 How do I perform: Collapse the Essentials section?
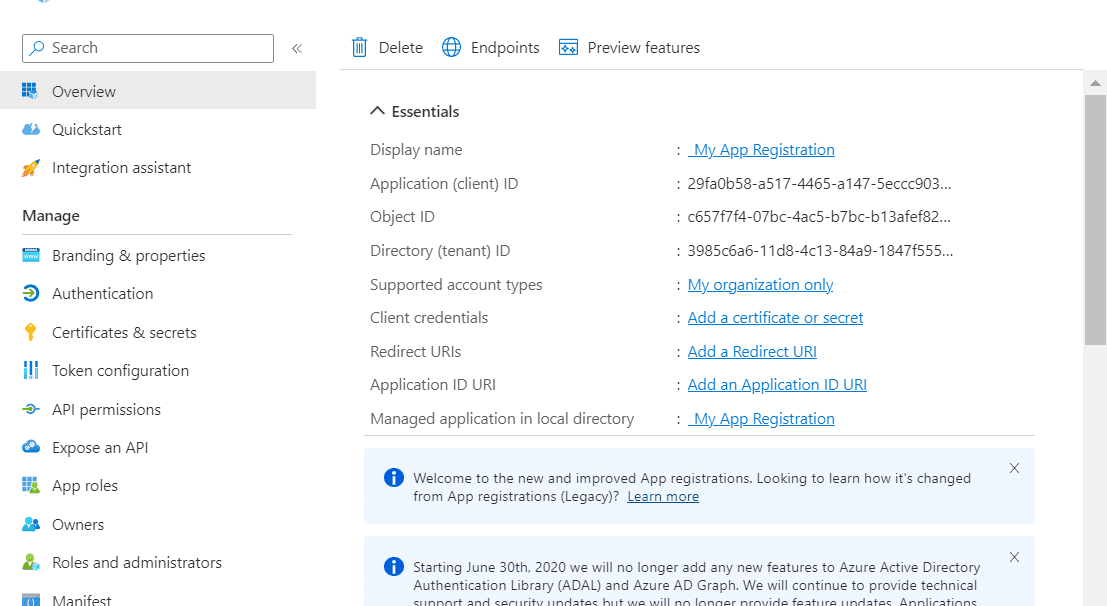(378, 111)
